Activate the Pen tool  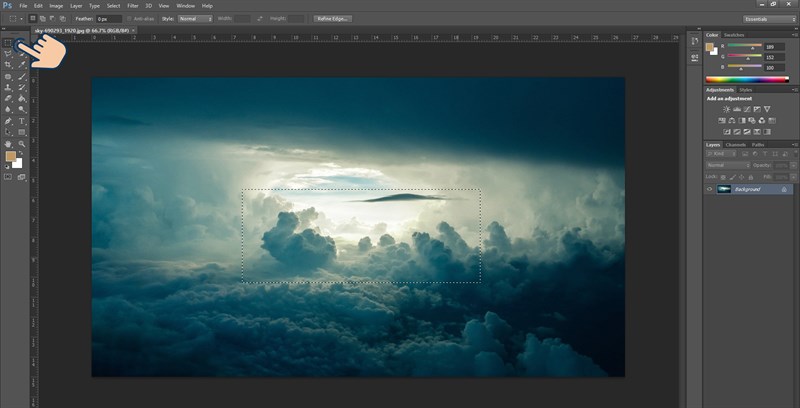tap(8, 120)
